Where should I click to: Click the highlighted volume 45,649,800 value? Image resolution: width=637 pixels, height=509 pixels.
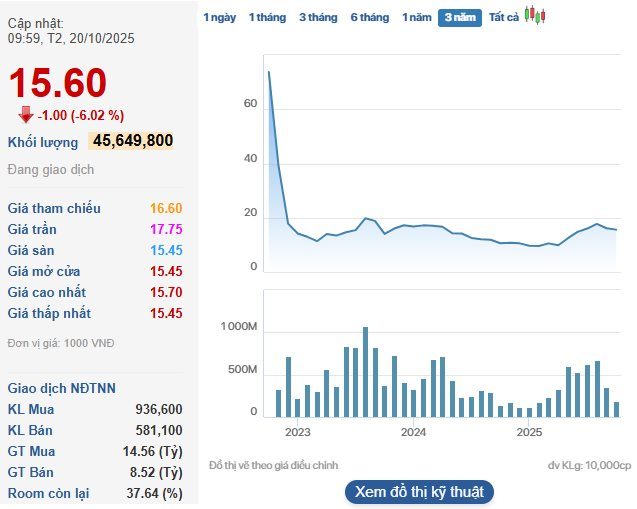tap(132, 141)
